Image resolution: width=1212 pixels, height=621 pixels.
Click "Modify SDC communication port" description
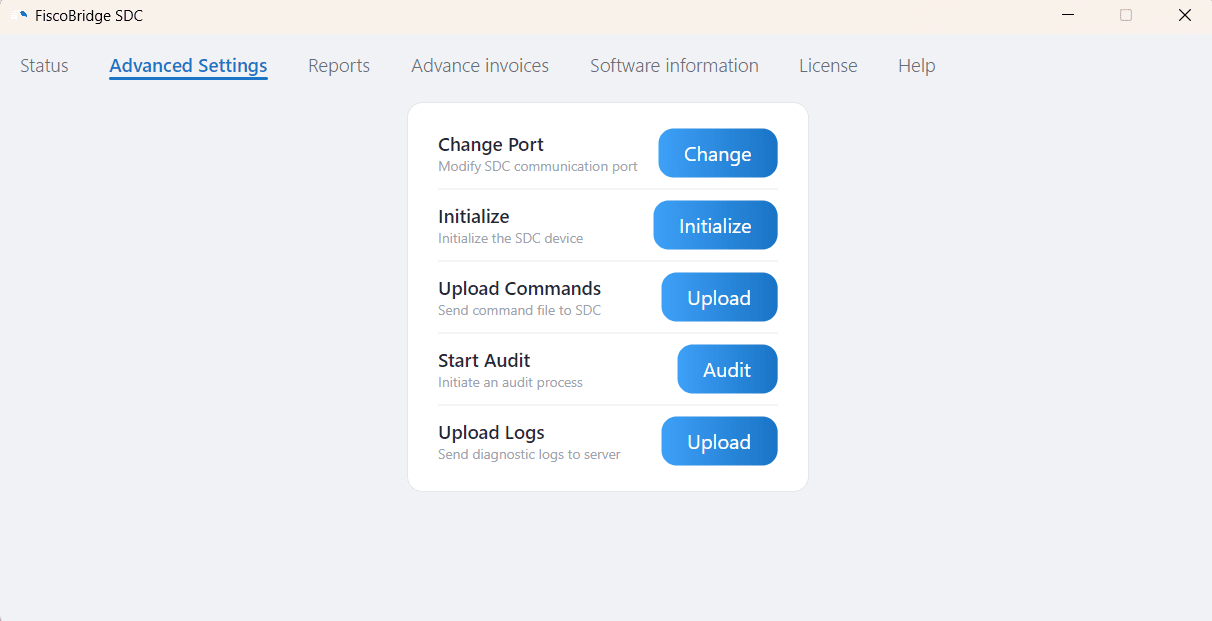point(538,166)
